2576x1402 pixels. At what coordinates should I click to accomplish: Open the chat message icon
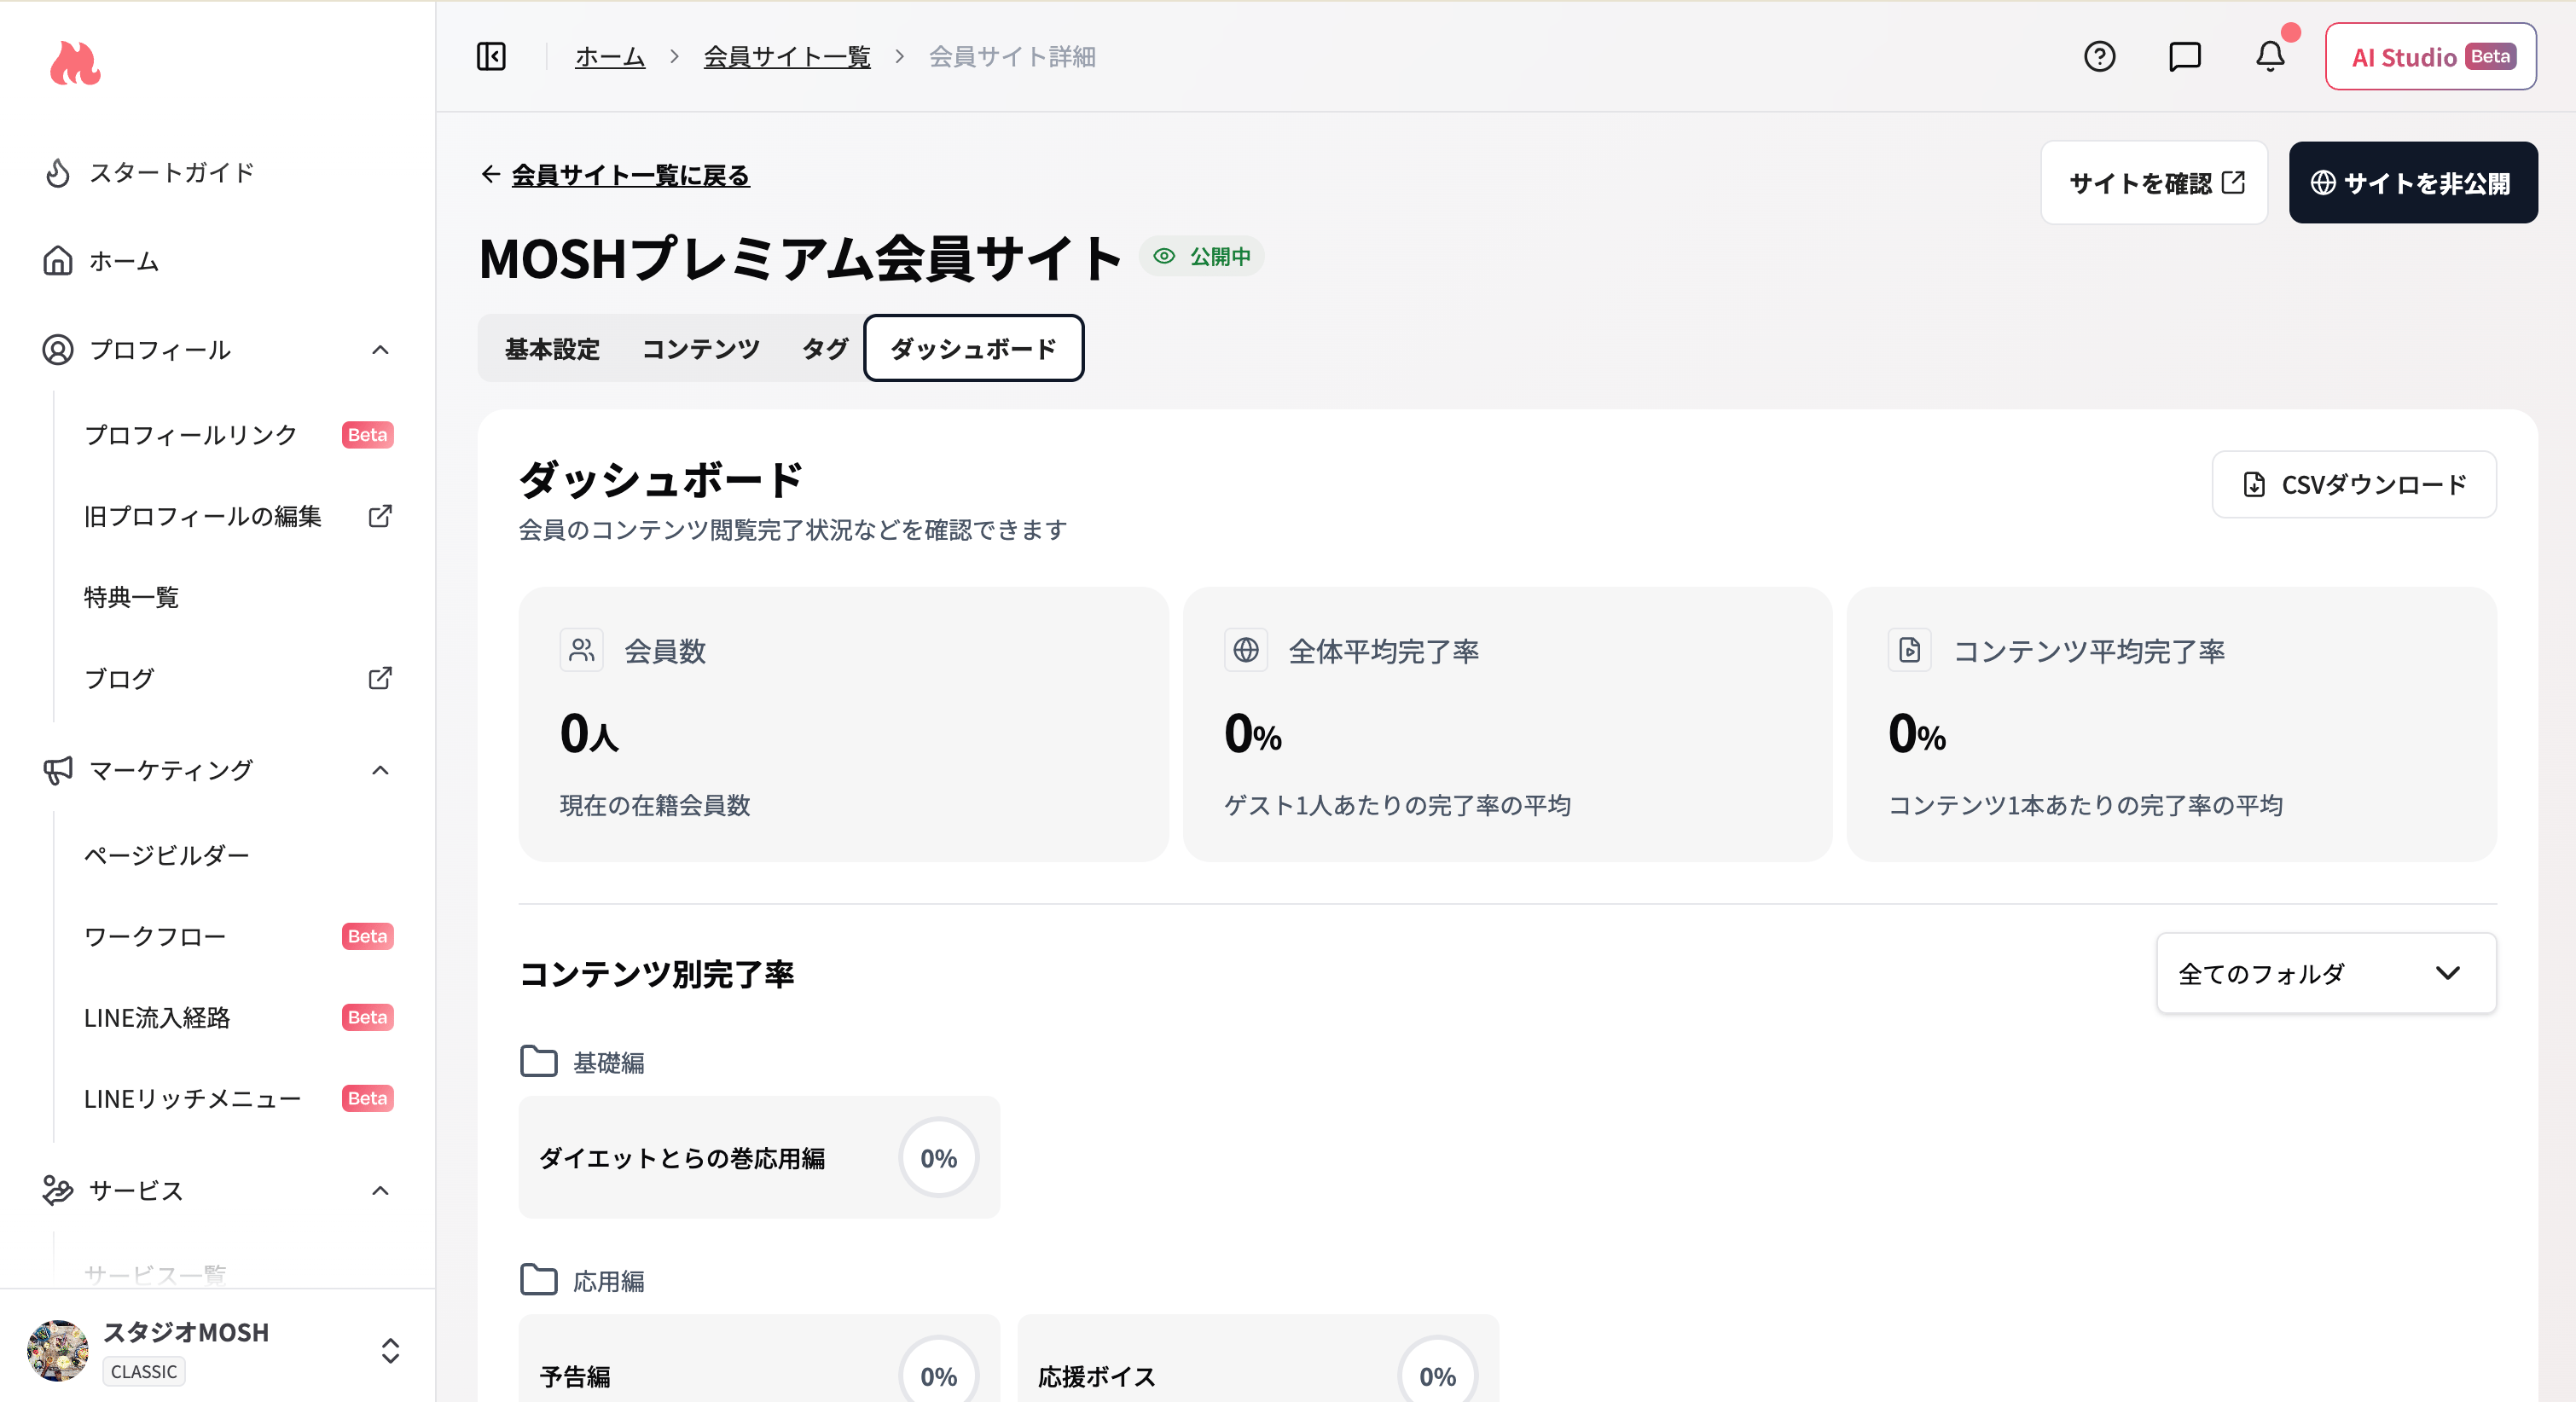click(2184, 57)
